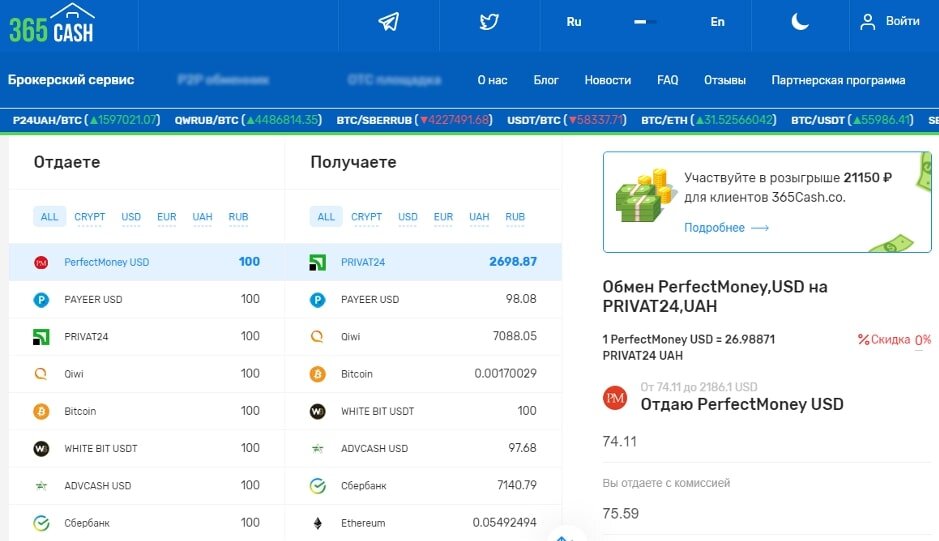The height and width of the screenshot is (541, 939).
Task: Select EUR filter under Получаете
Action: pyautogui.click(x=443, y=217)
